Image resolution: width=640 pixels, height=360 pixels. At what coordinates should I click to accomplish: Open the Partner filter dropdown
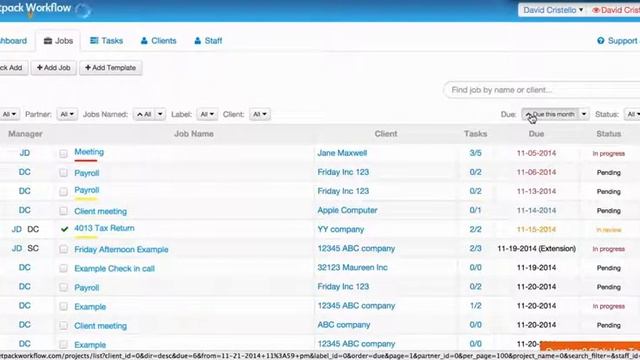67,114
